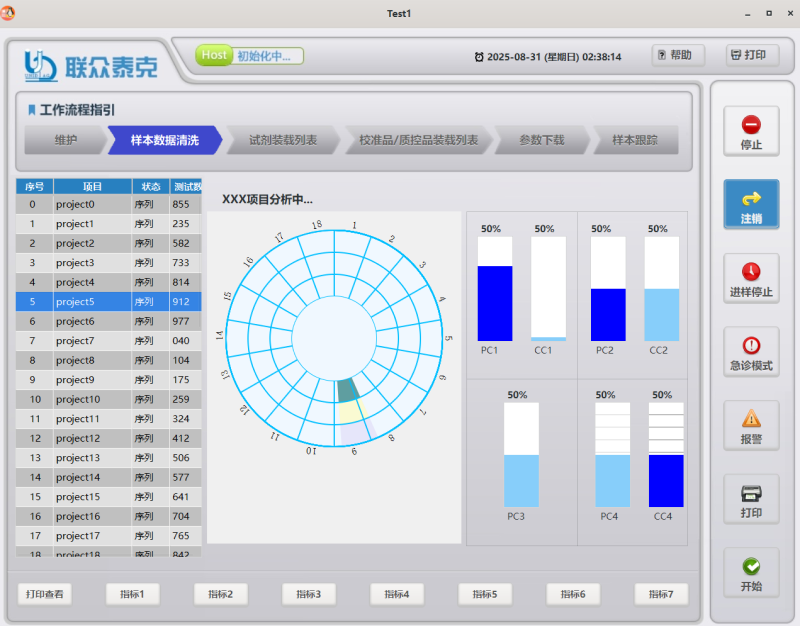800x626 pixels.
Task: Select the project14 row
Action: [109, 478]
